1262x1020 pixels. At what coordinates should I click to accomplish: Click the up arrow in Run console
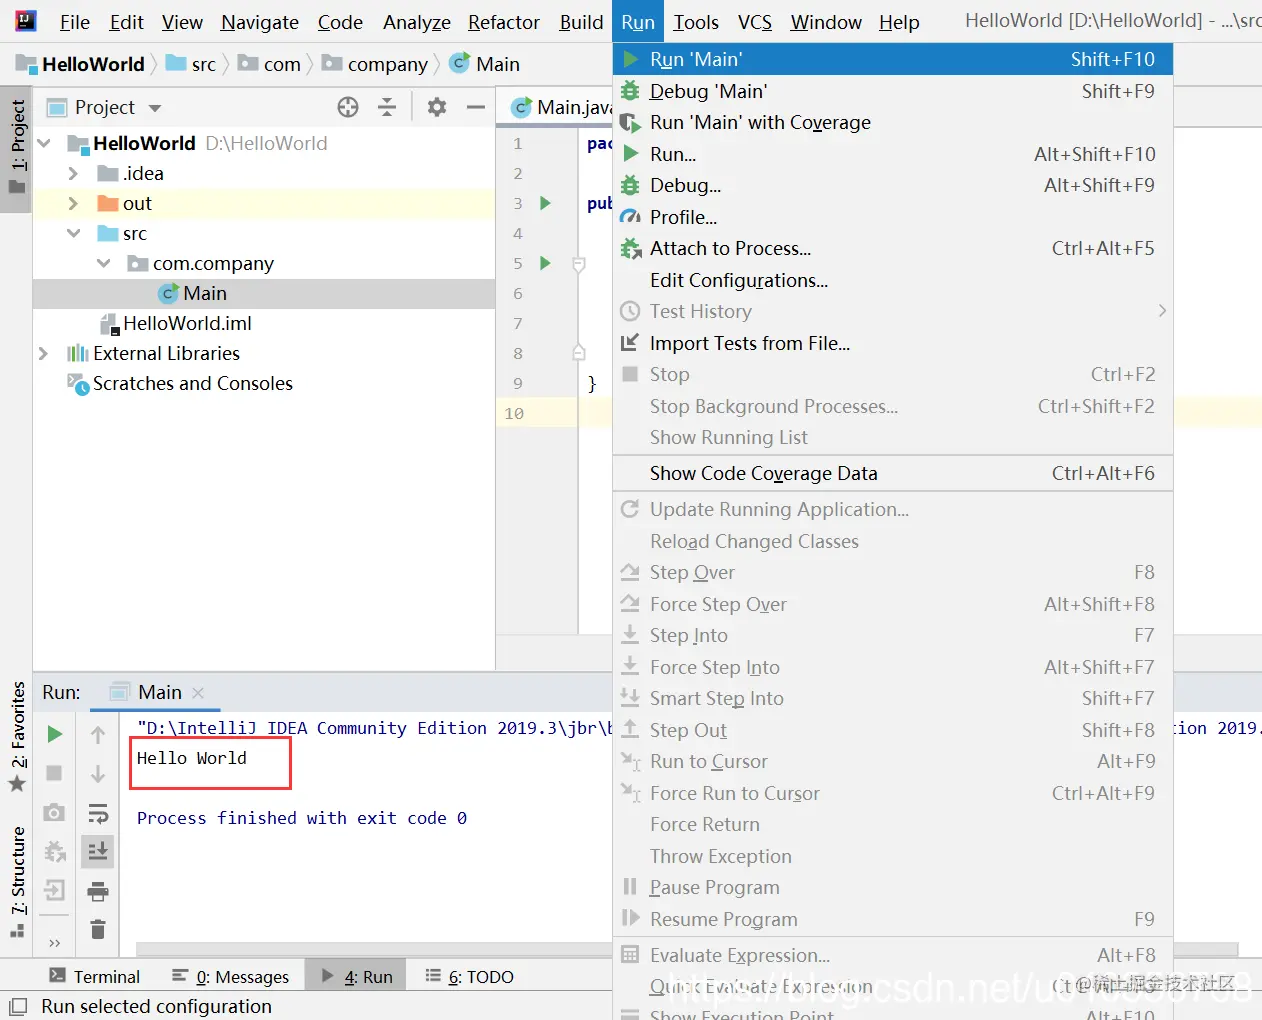(98, 735)
